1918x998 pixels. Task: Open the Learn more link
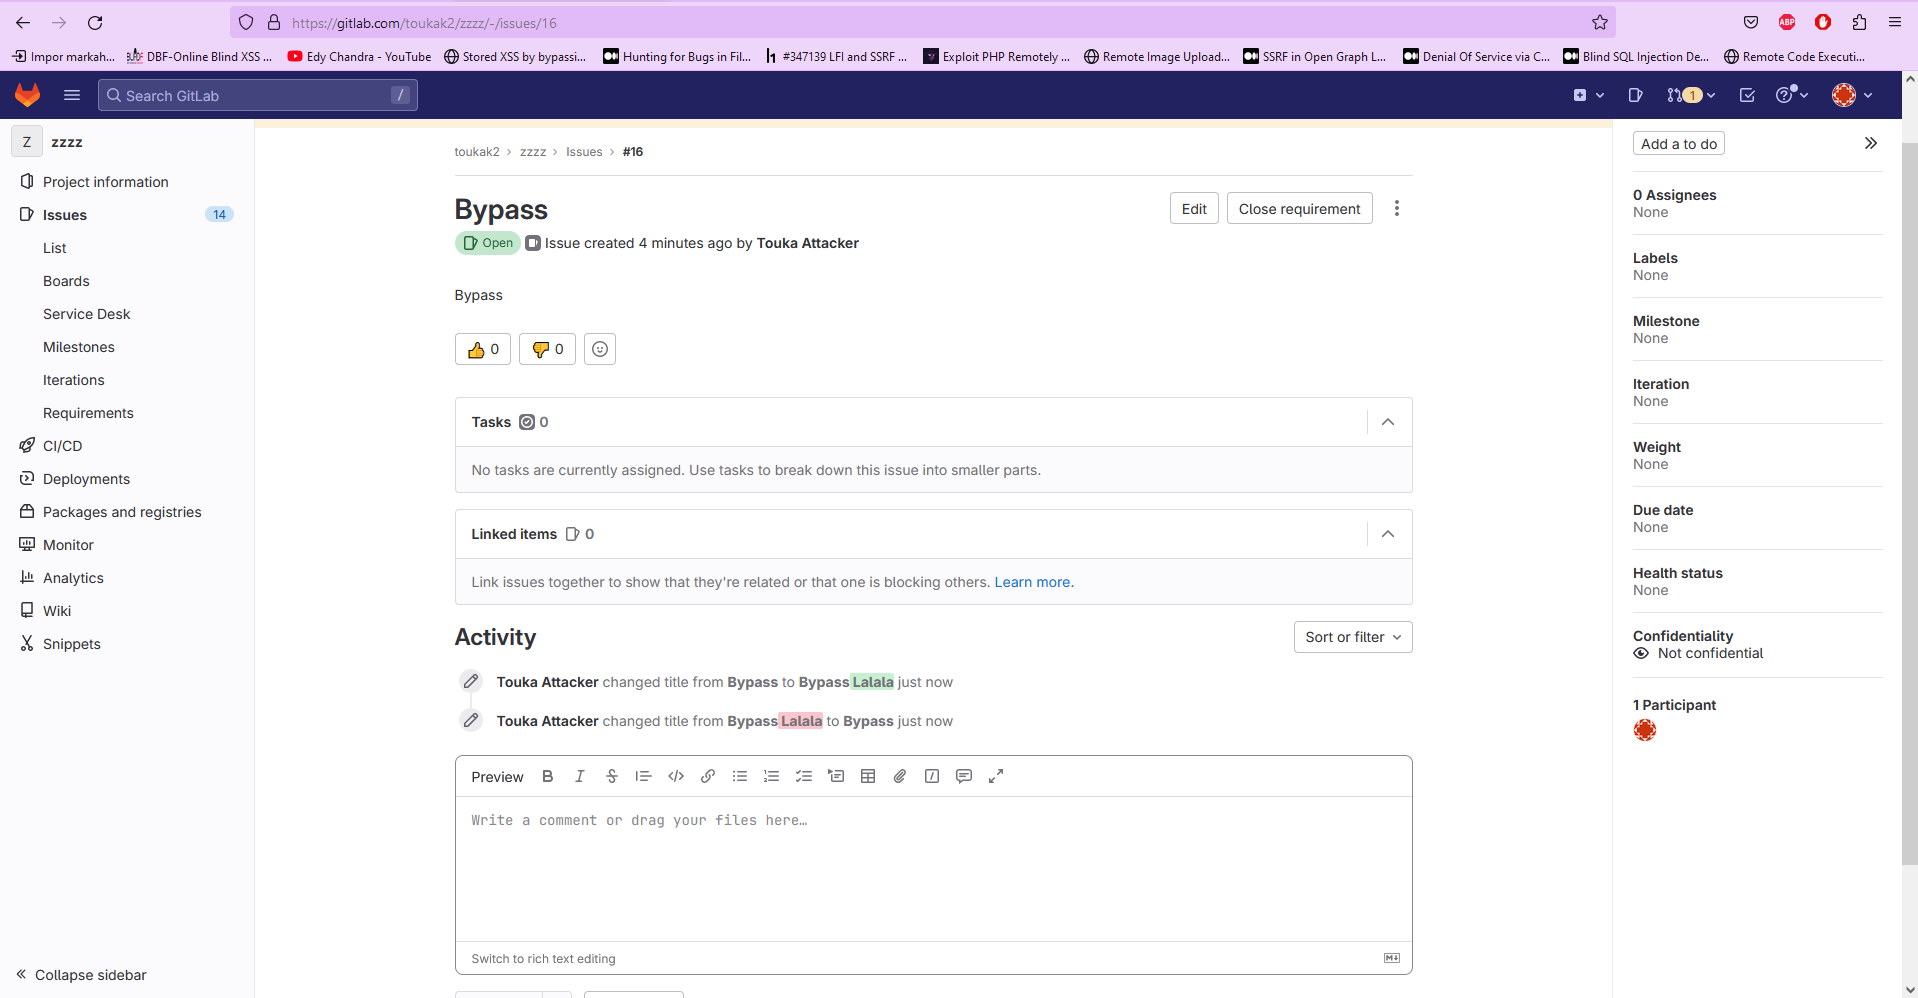[1033, 582]
